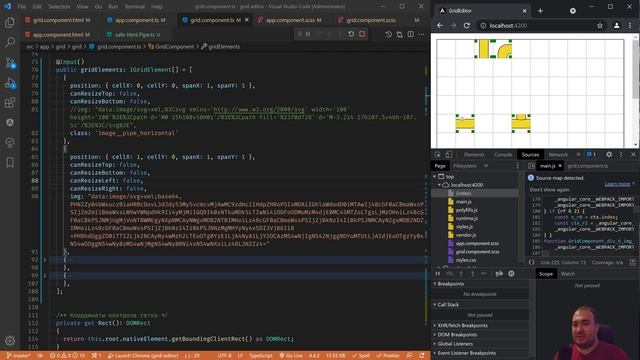Click the open changes icon in editor actions
This screenshot has width=640, height=360.
400,35
